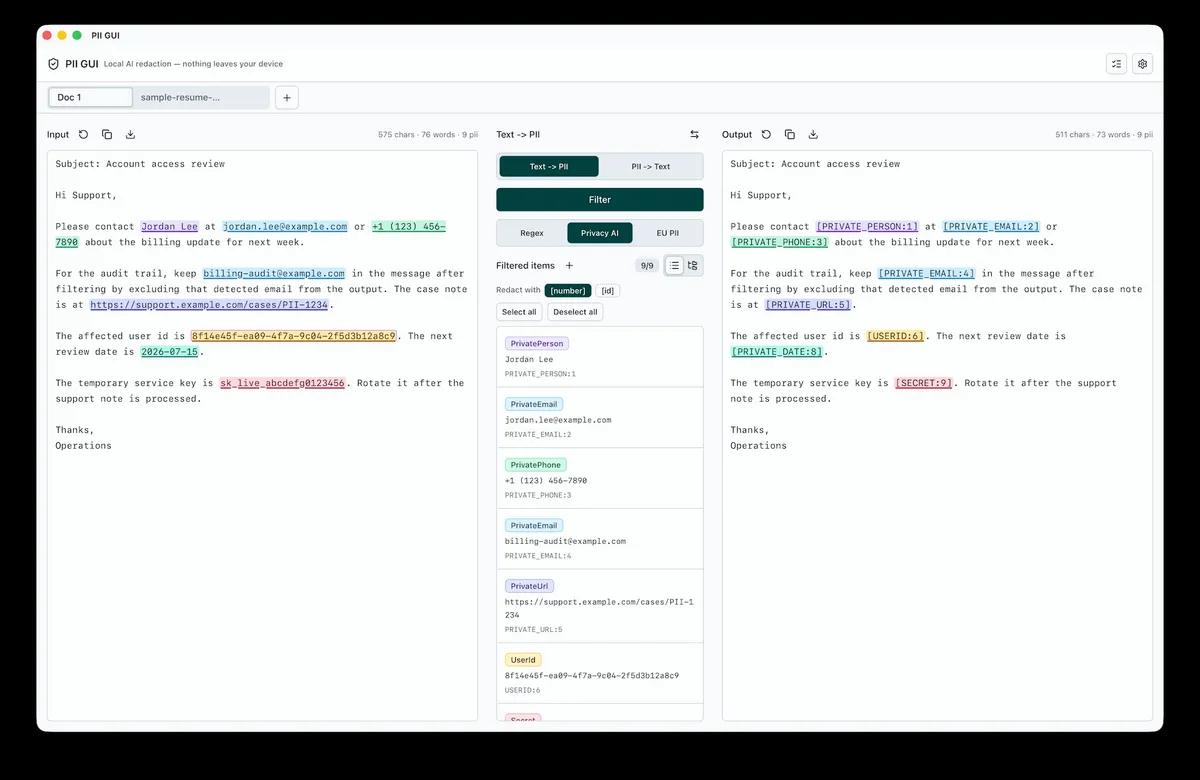
Task: Open the checklist icon in the header
Action: point(1117,64)
